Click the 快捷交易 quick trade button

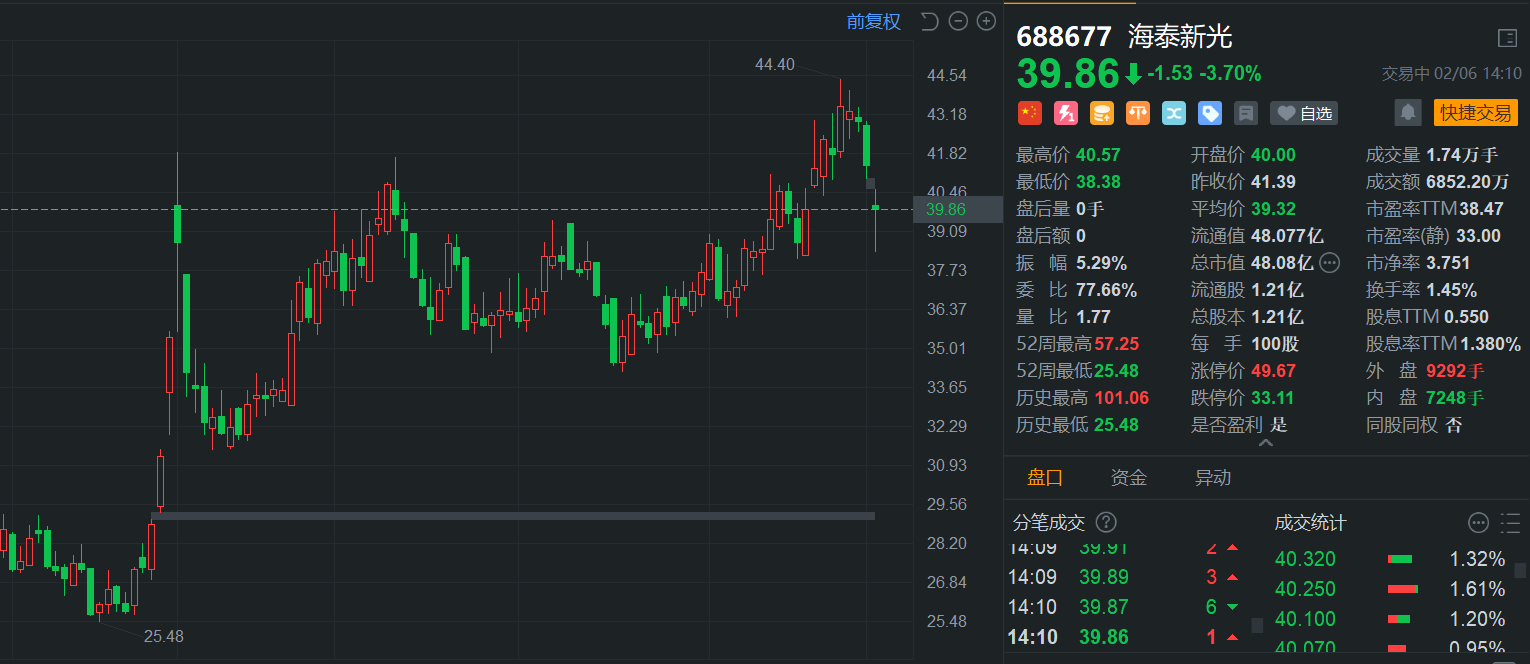click(1475, 112)
